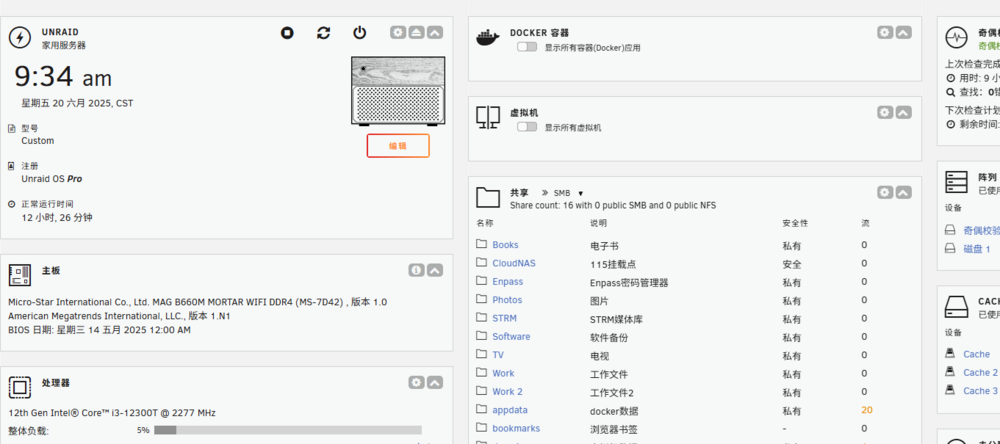Open settings gear in the 处理器 panel
This screenshot has height=444, width=1000.
416,382
